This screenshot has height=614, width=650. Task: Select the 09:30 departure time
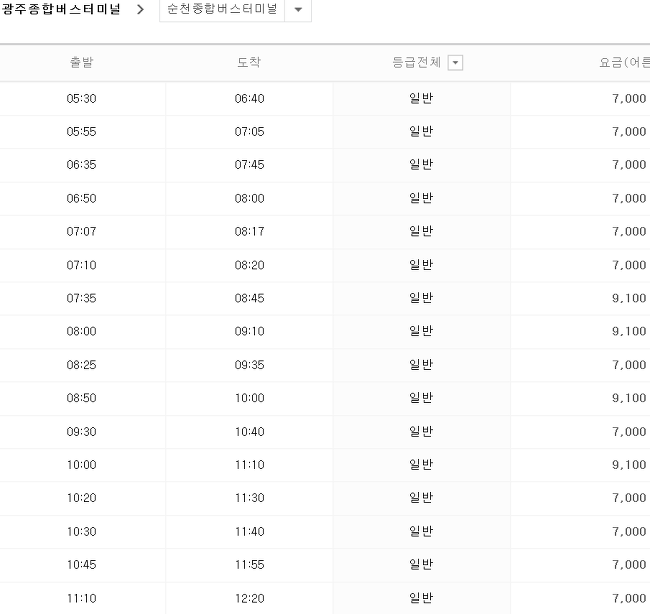[81, 432]
